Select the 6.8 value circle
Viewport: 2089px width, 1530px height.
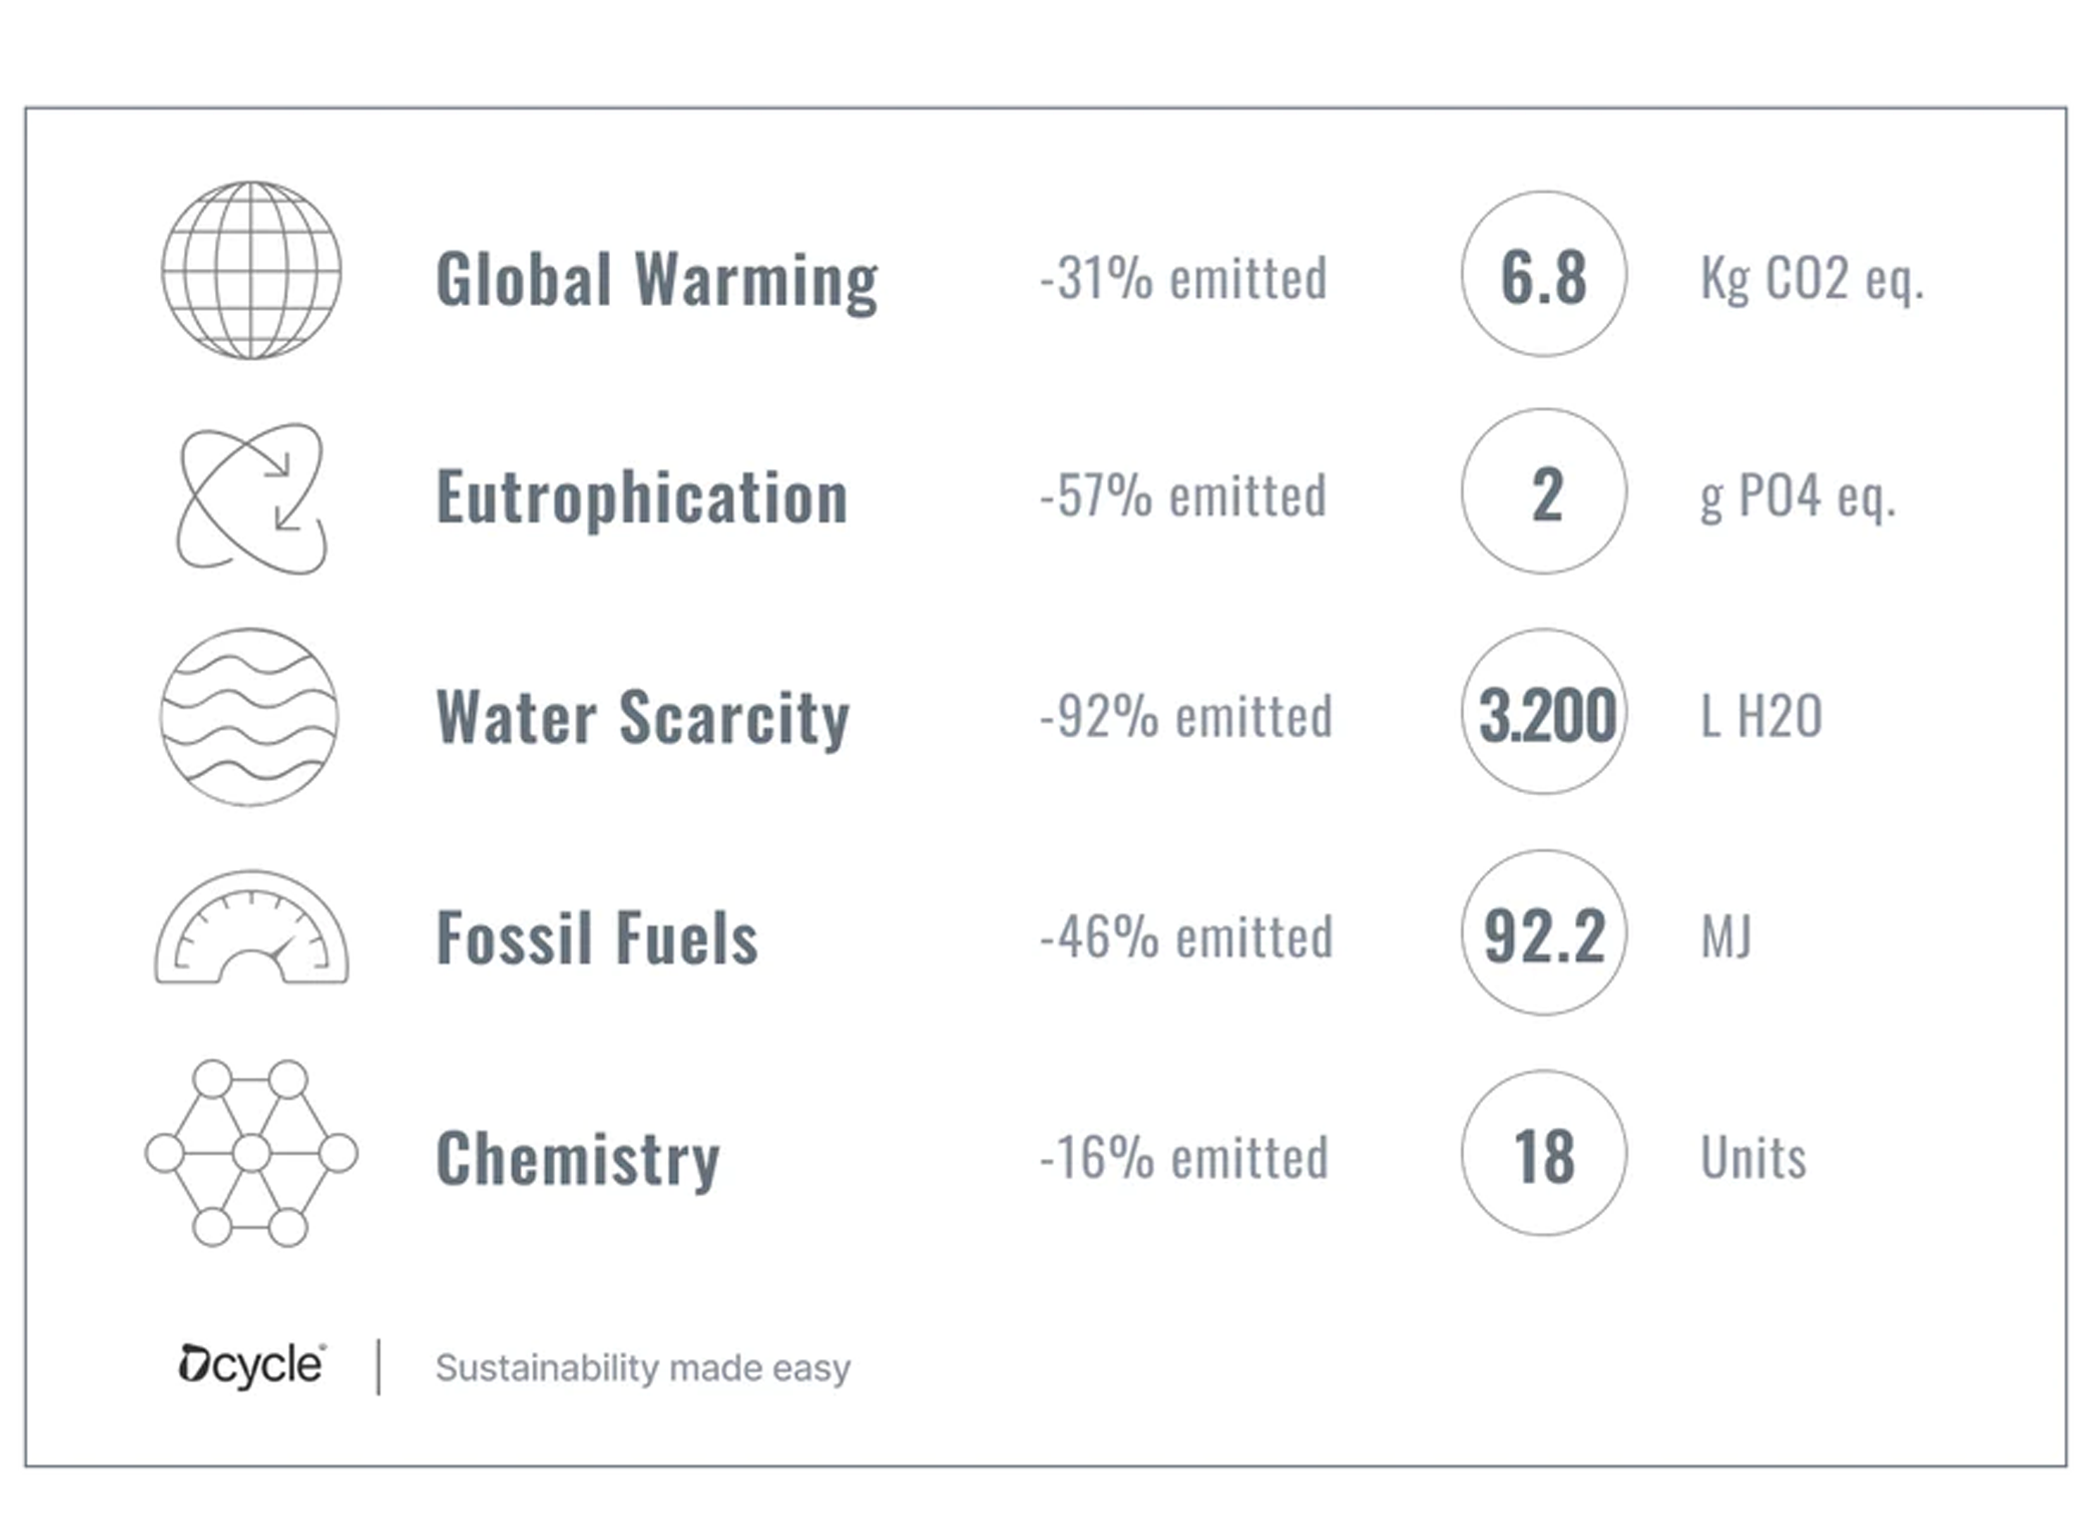(1543, 274)
